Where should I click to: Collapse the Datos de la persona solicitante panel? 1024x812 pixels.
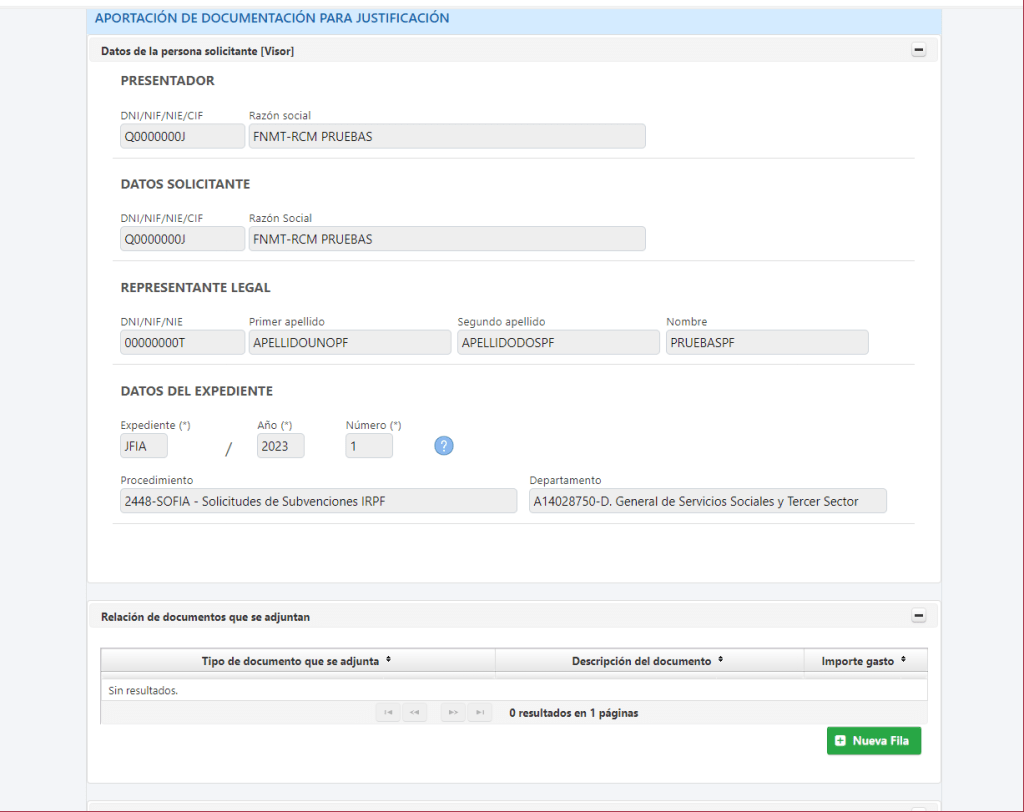pos(918,51)
